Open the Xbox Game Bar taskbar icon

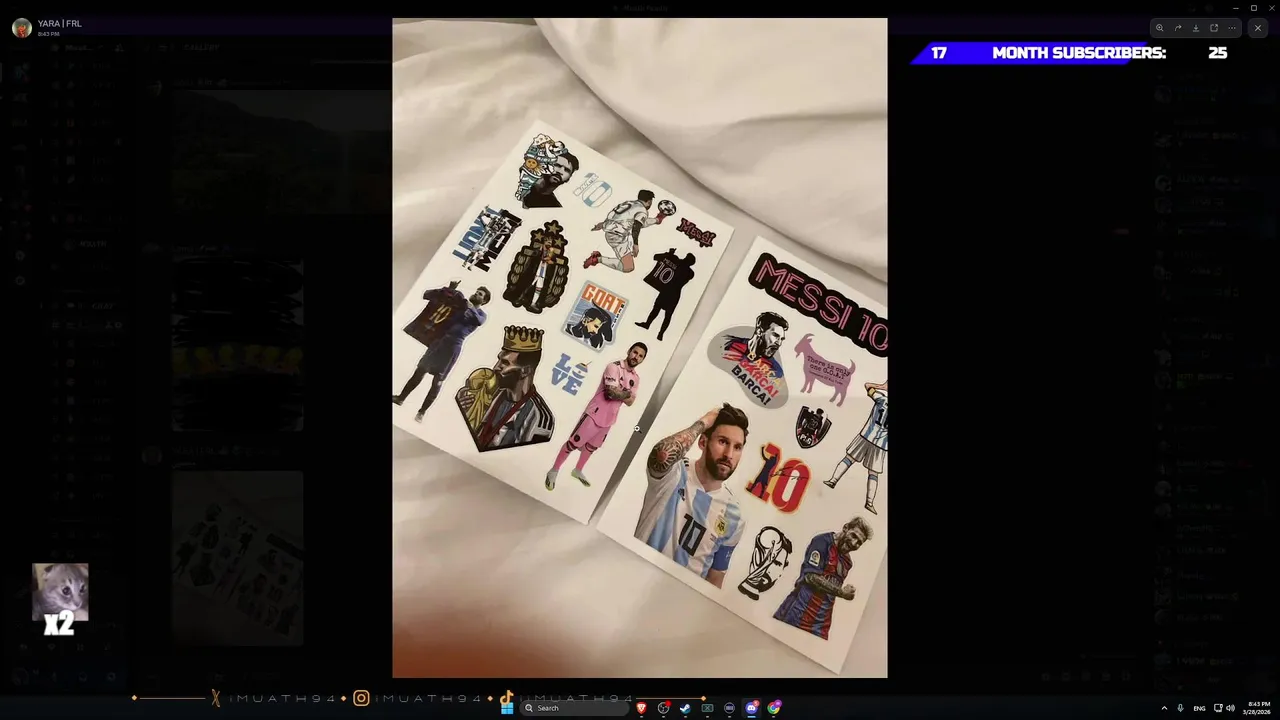pyautogui.click(x=707, y=708)
